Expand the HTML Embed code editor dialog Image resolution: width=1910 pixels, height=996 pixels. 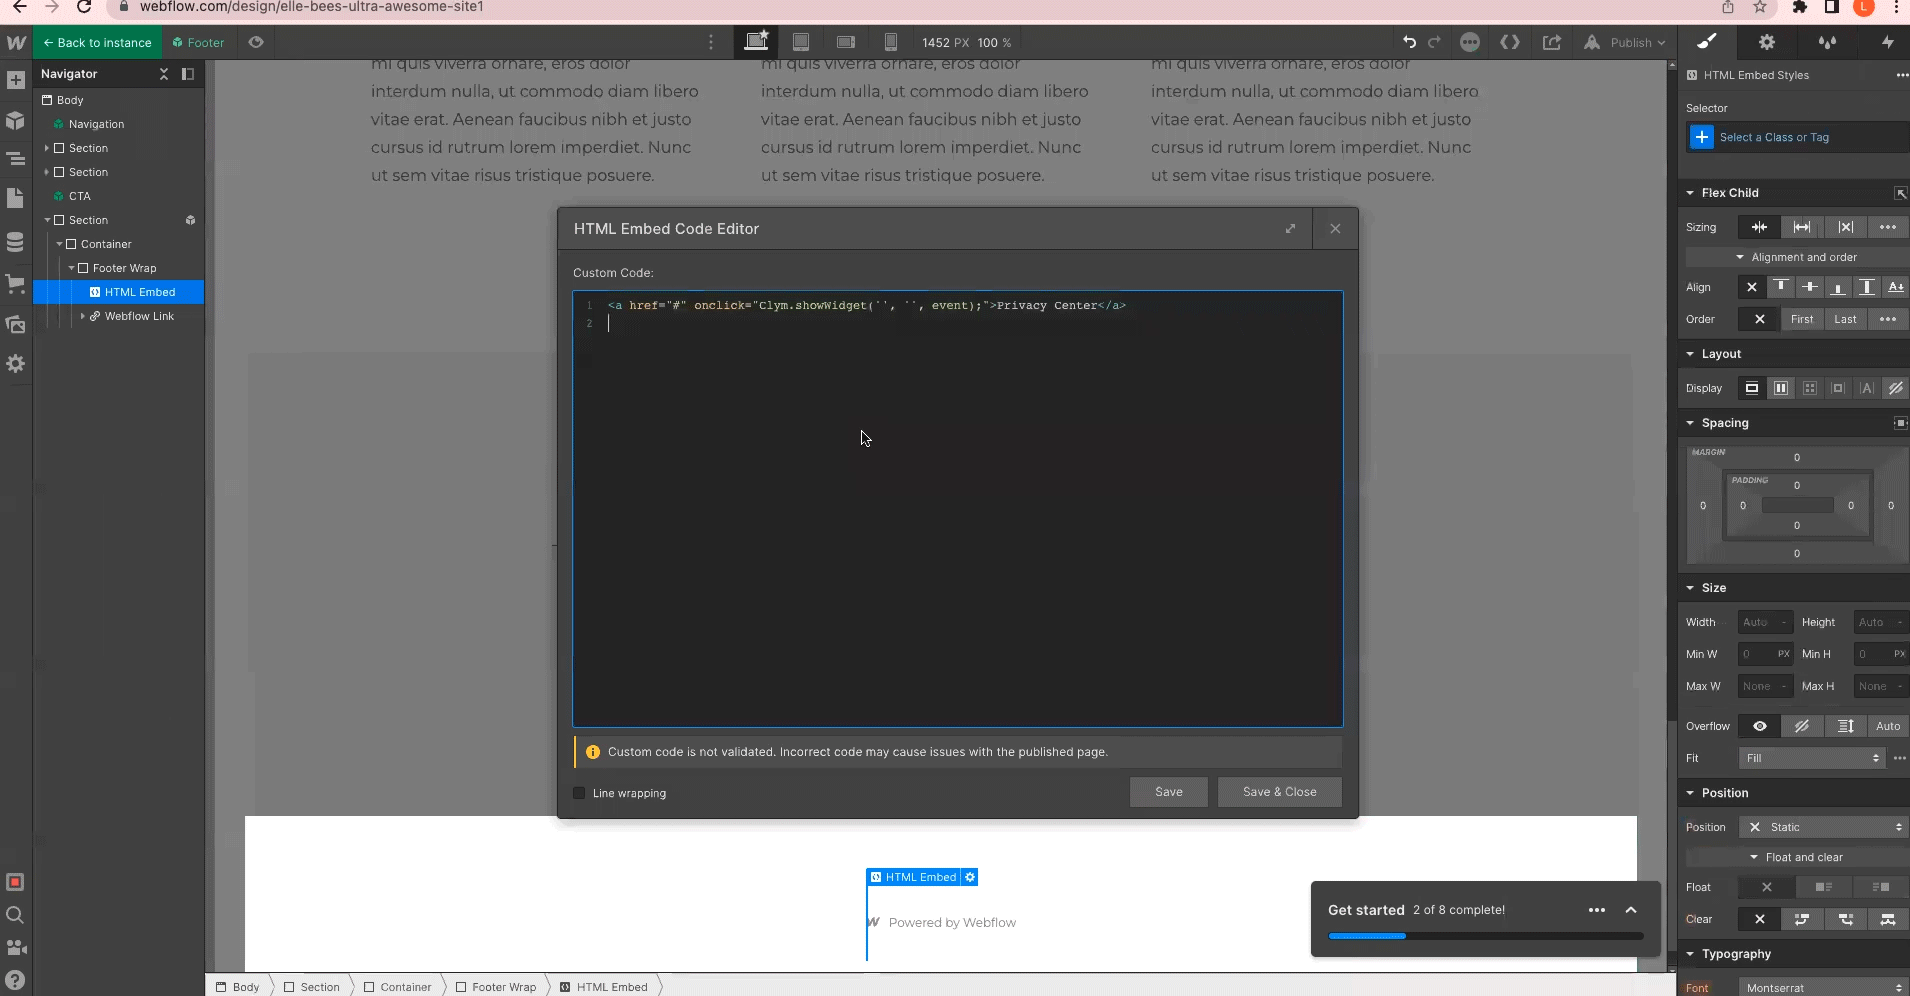(x=1291, y=229)
